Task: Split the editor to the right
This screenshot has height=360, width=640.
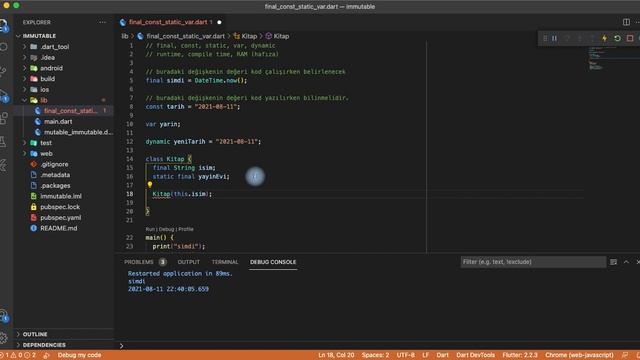Action: click(x=626, y=22)
